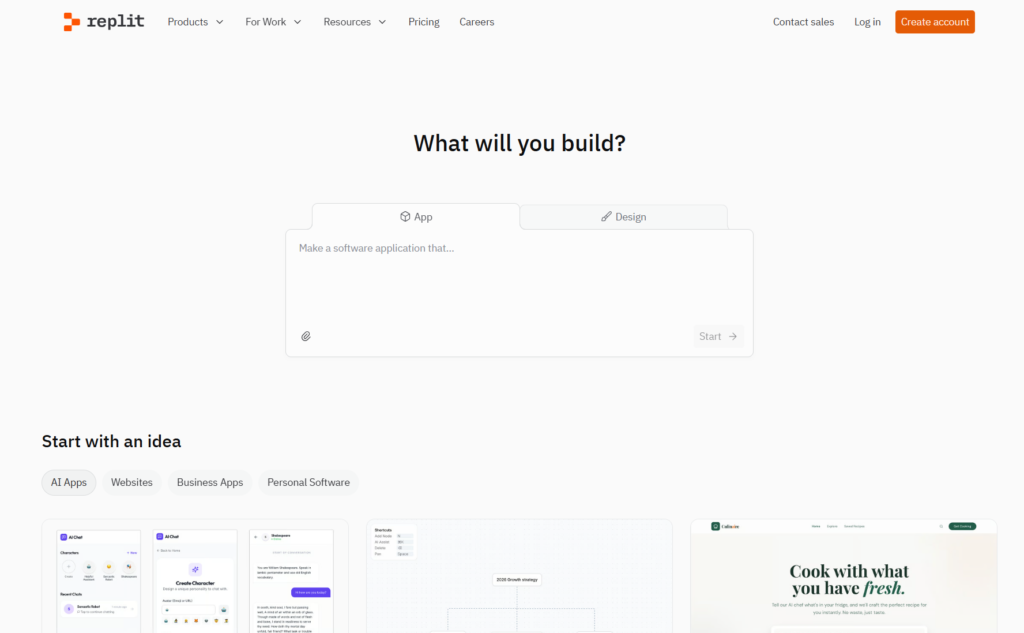Click the Replit logo in the header
Image resolution: width=1024 pixels, height=633 pixels.
103,21
